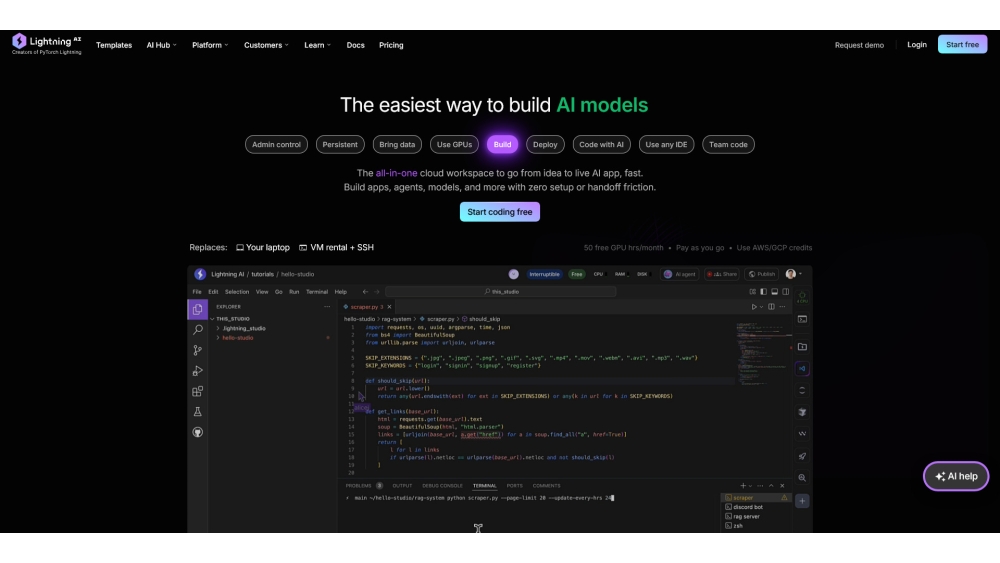Click the 4 CPU machine icon in the Studio right sidebar
This screenshot has width=1000, height=563.
(x=802, y=297)
